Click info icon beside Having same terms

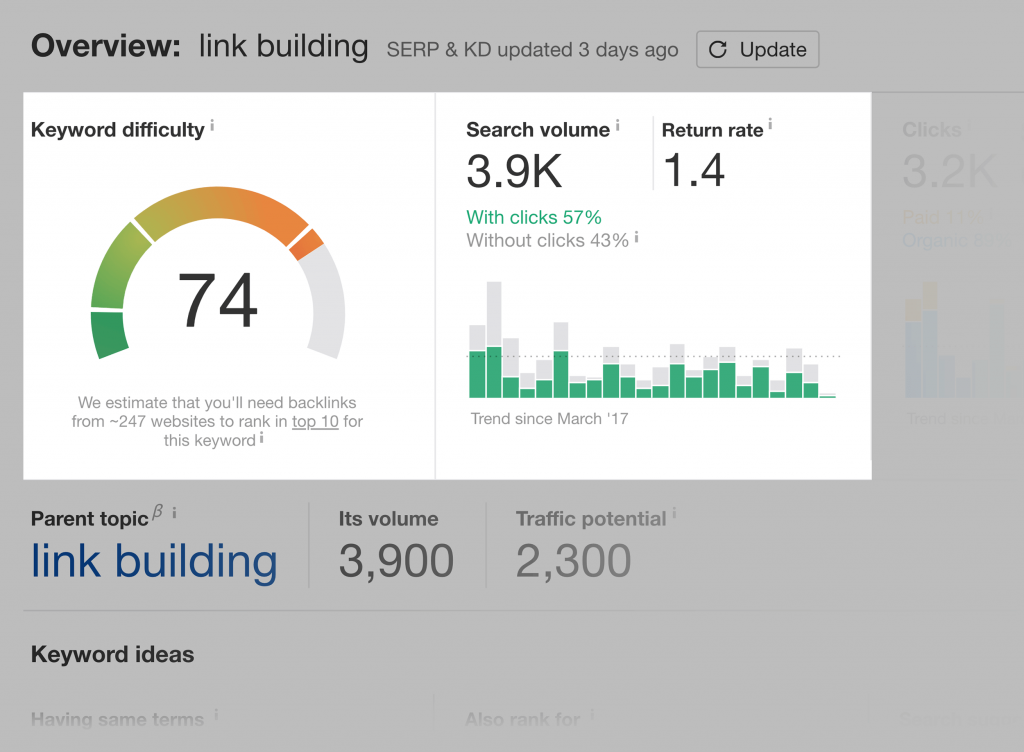click(216, 715)
